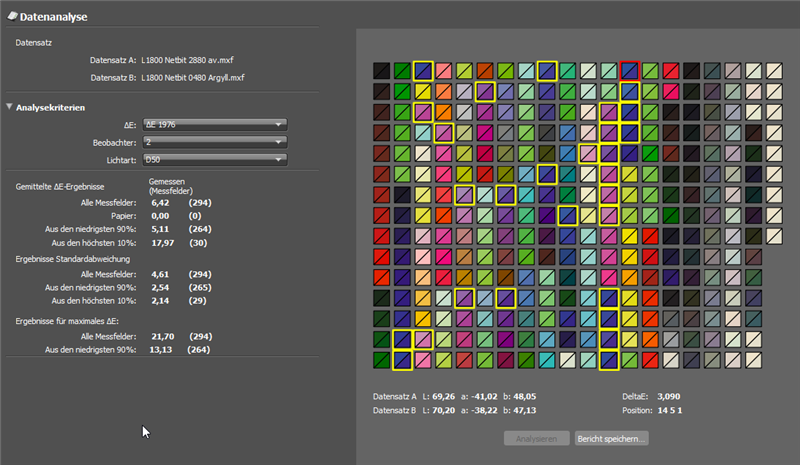Select the yellow-outlined patch directly below the red-outlined patch
Image resolution: width=800 pixels, height=465 pixels.
coord(630,91)
